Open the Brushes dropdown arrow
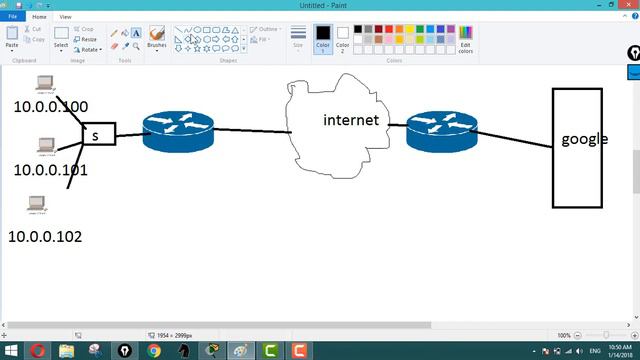 click(x=157, y=51)
